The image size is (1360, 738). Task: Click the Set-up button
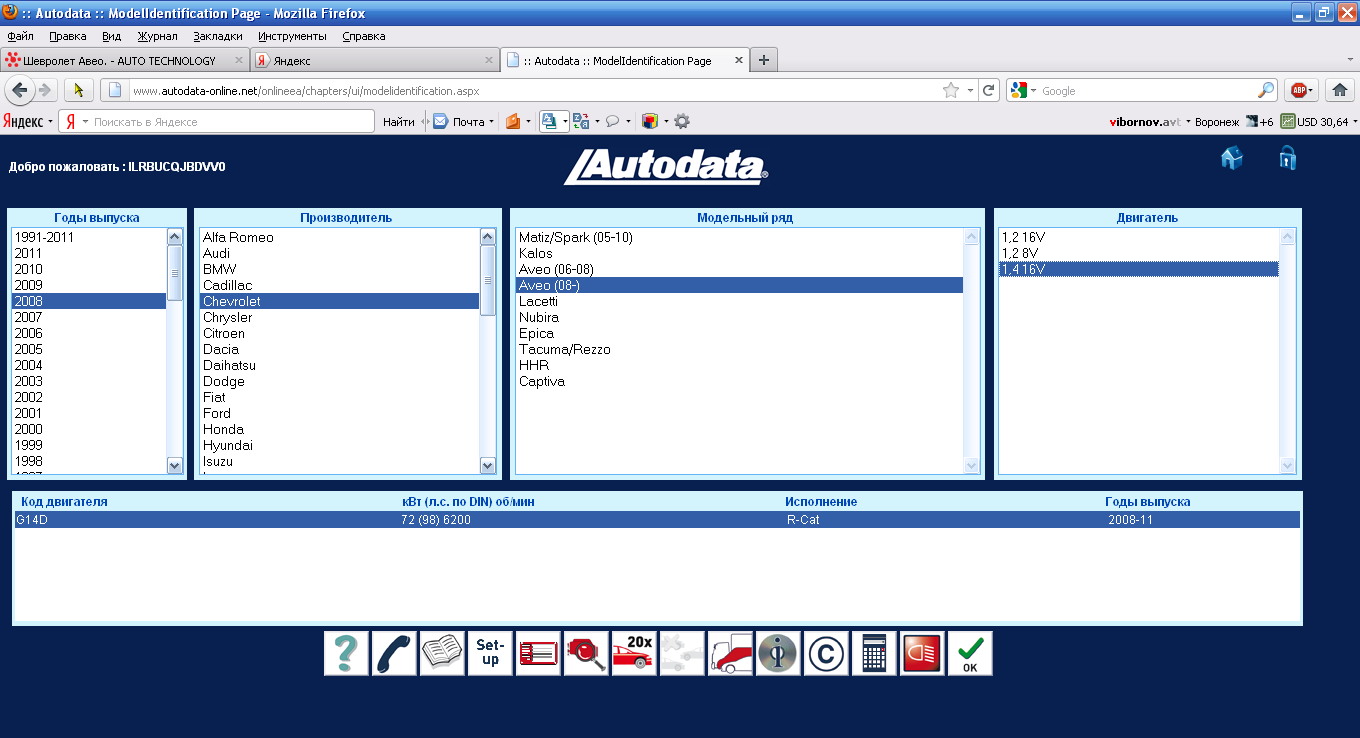490,653
